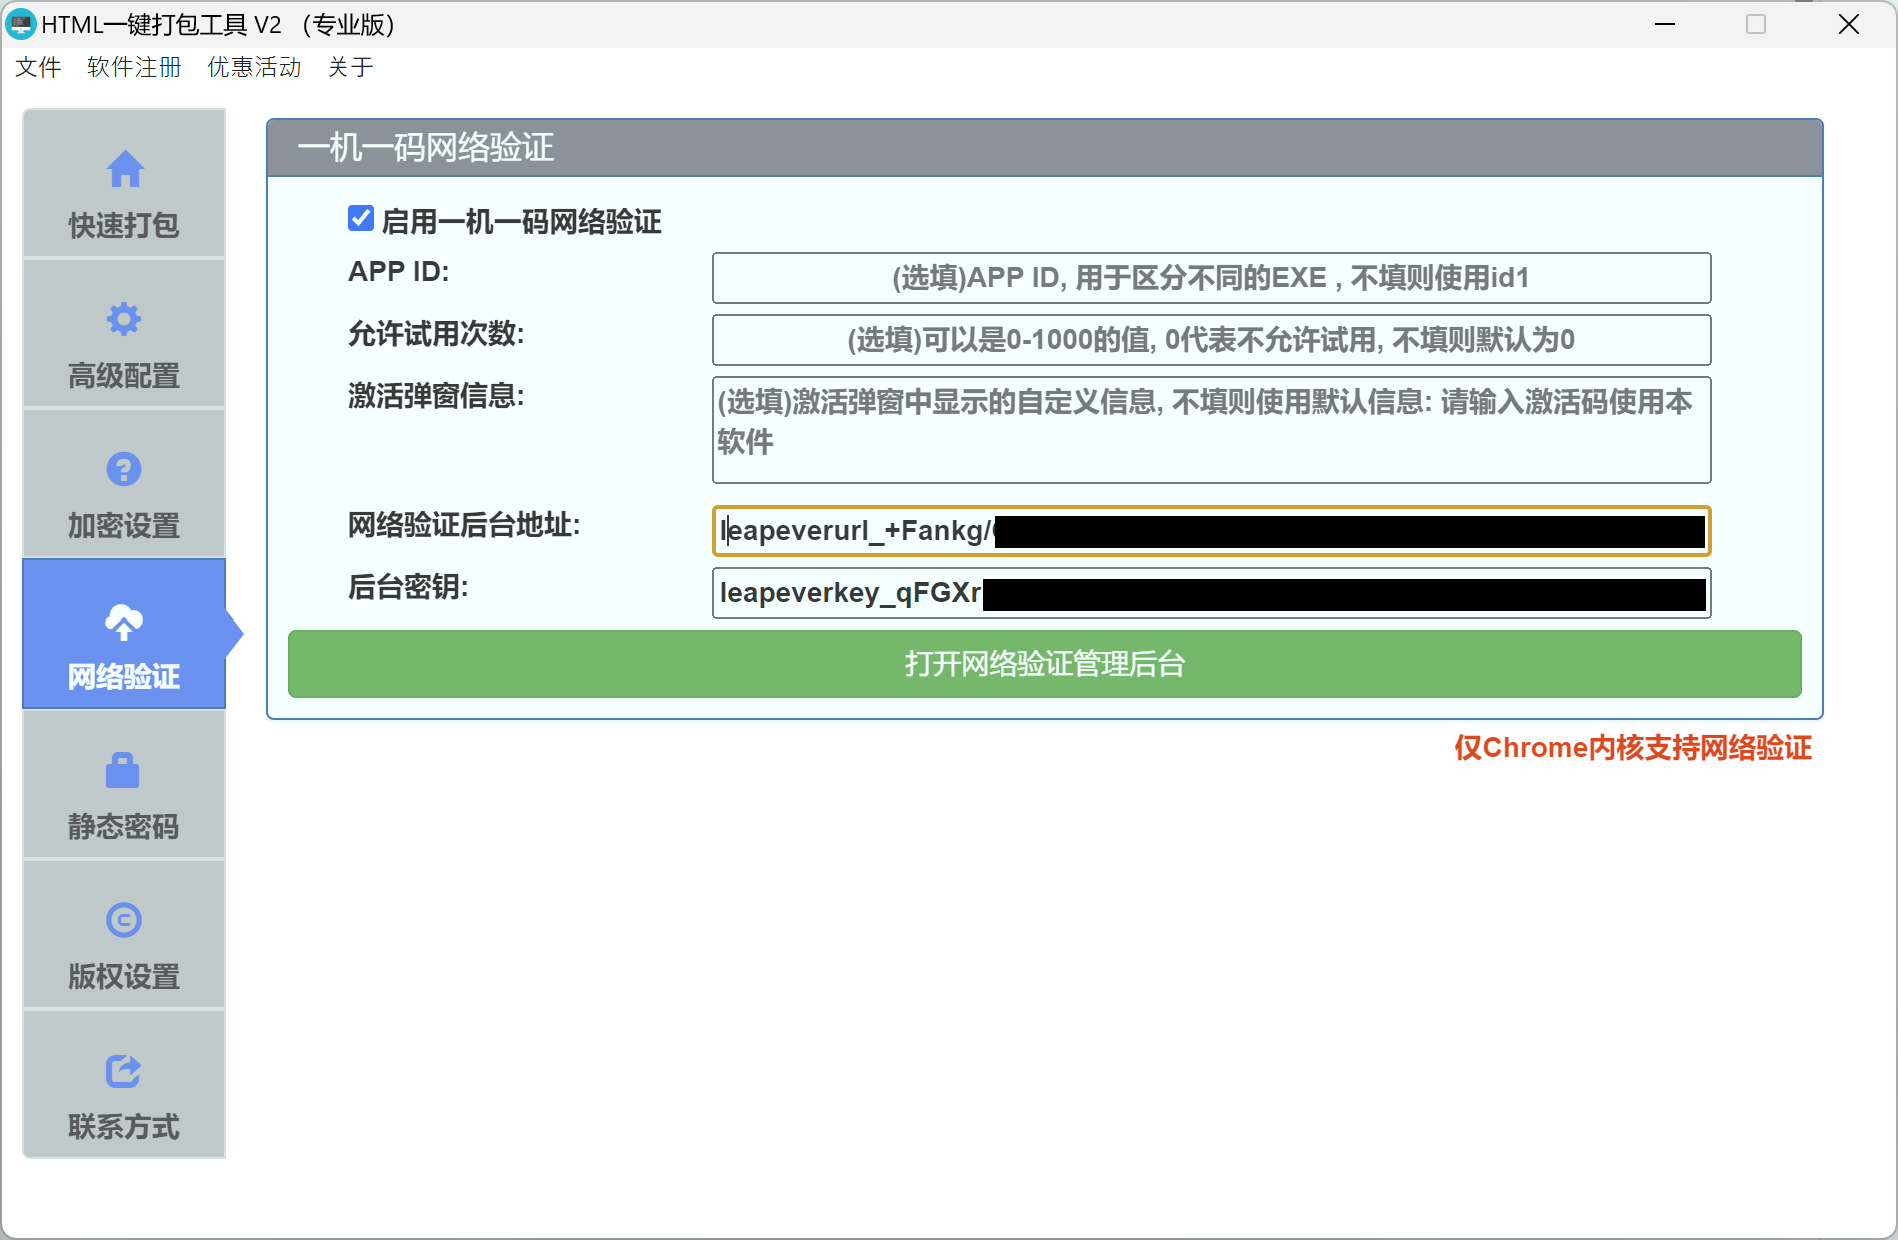
Task: Open 高级配置 via the gear icon
Action: click(124, 319)
